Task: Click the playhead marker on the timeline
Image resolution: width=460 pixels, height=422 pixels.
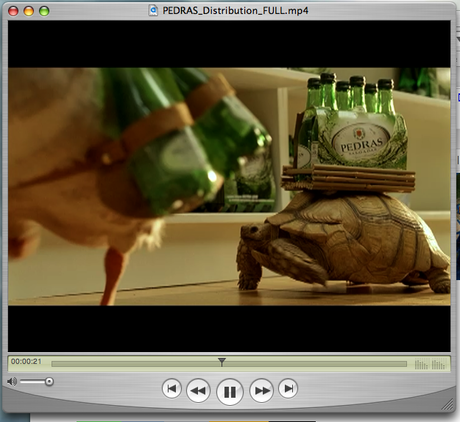Action: click(222, 362)
